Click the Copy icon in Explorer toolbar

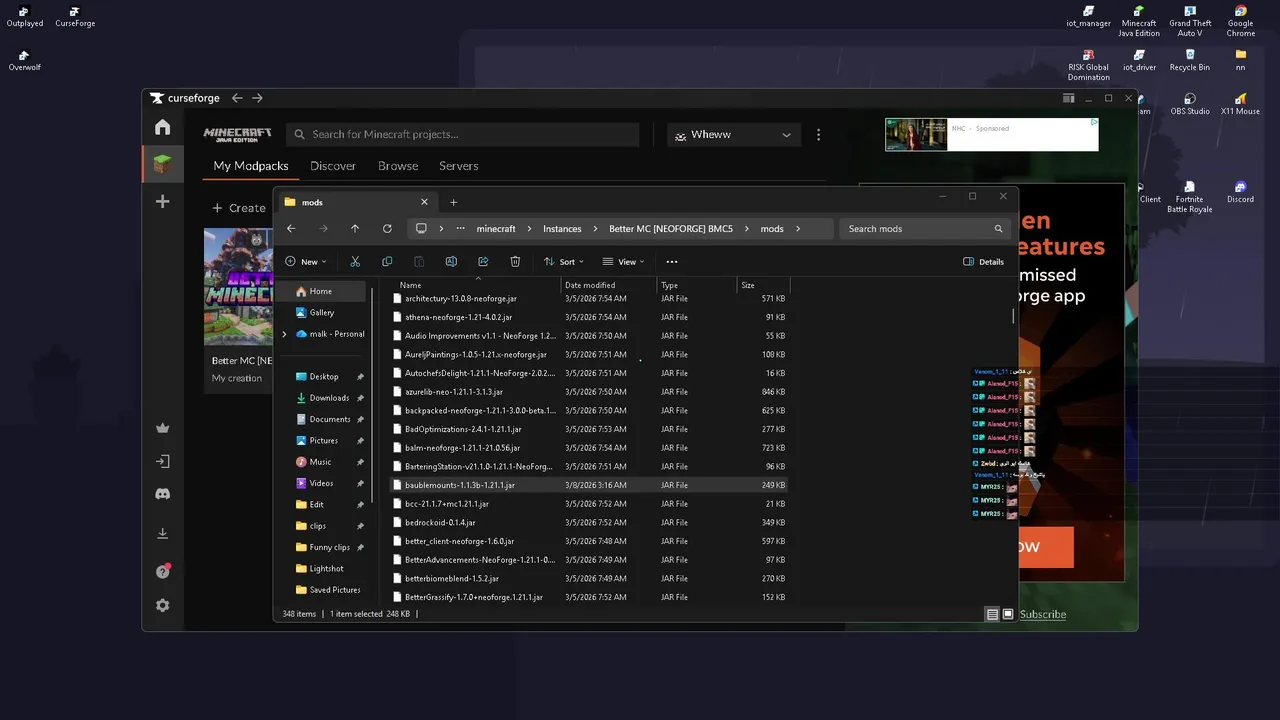coord(387,262)
